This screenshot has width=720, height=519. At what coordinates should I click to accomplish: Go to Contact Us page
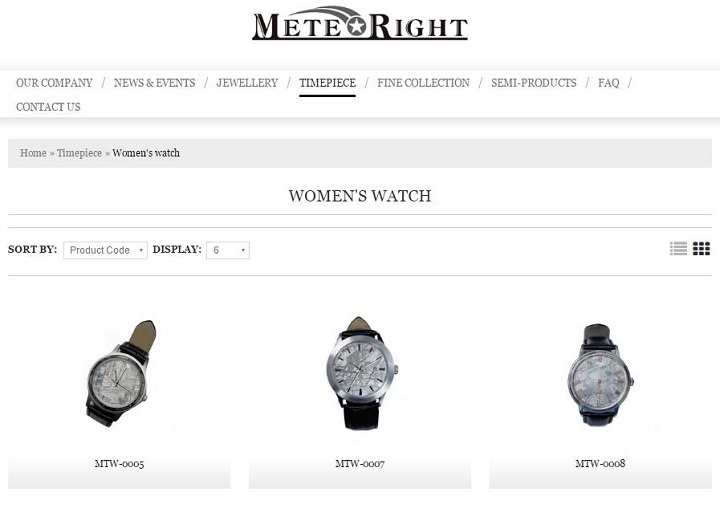(x=48, y=107)
